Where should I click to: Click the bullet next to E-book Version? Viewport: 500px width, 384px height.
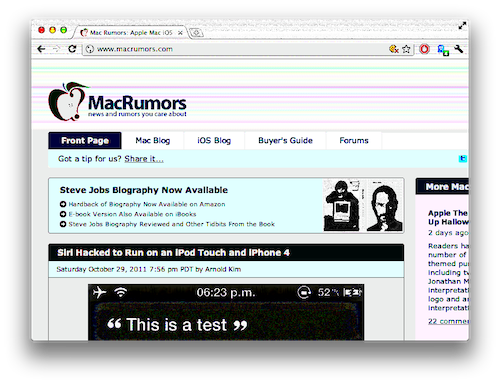click(63, 214)
